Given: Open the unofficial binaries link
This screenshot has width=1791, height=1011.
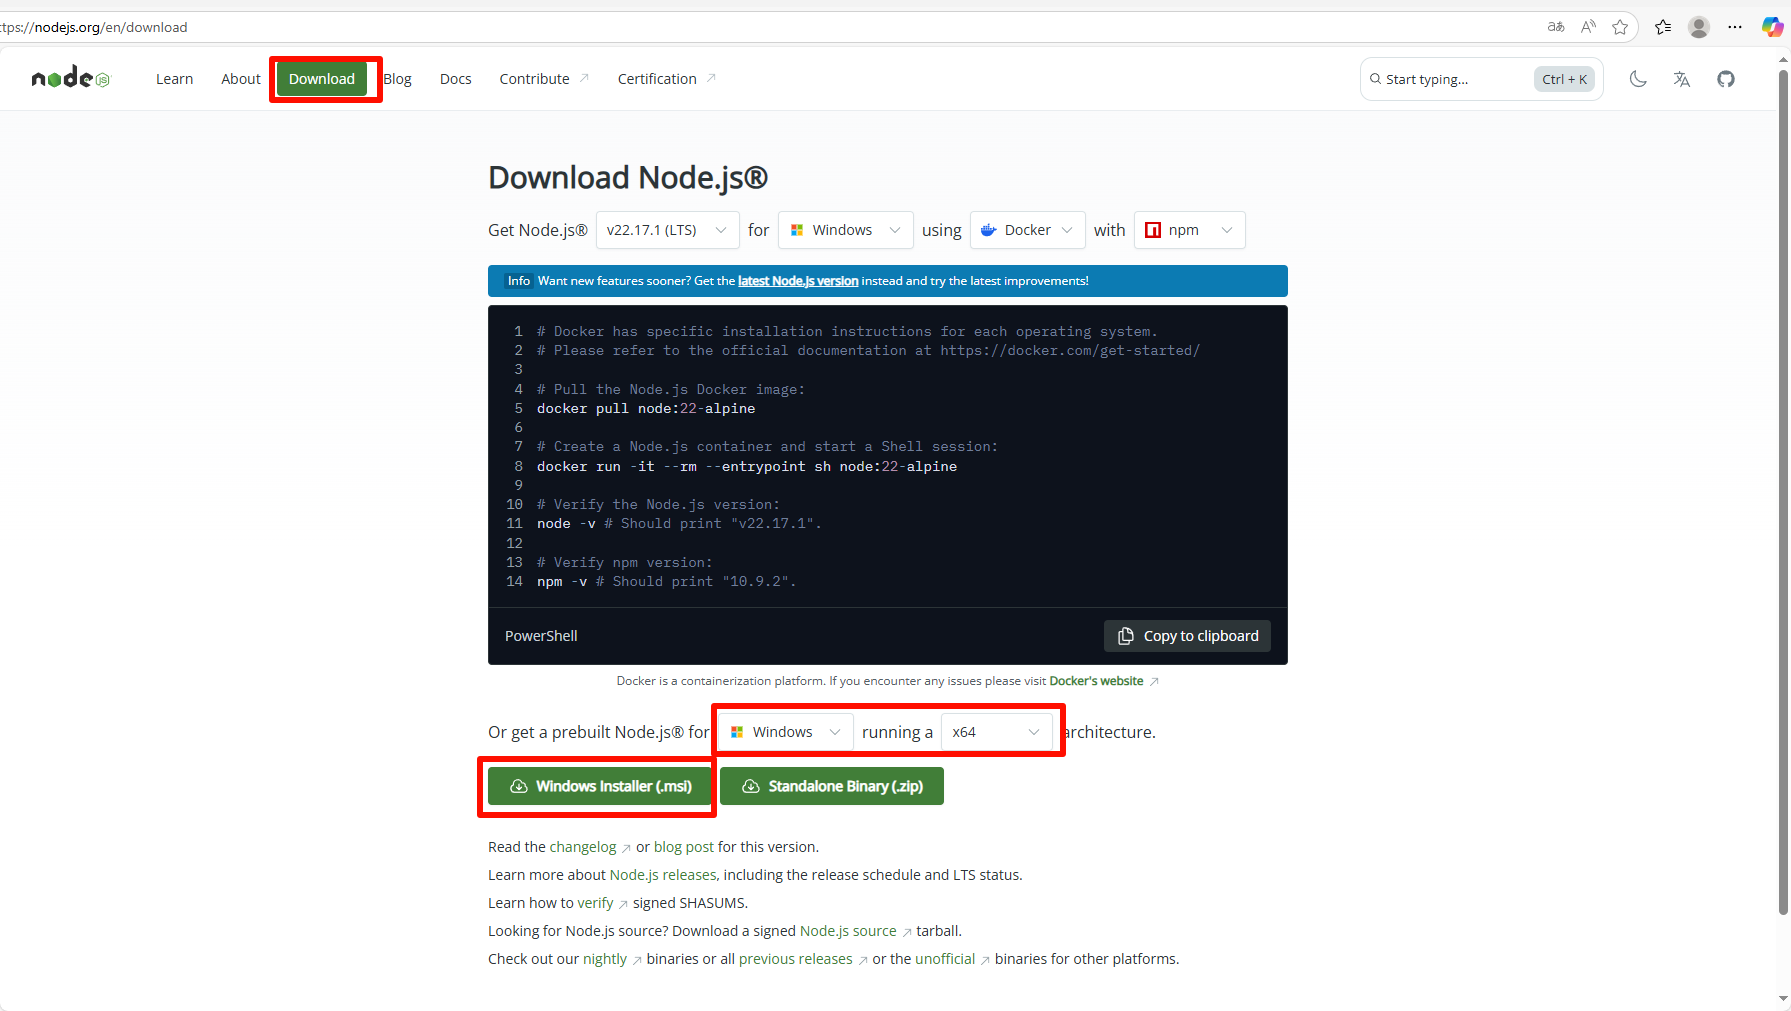Looking at the screenshot, I should 951,959.
